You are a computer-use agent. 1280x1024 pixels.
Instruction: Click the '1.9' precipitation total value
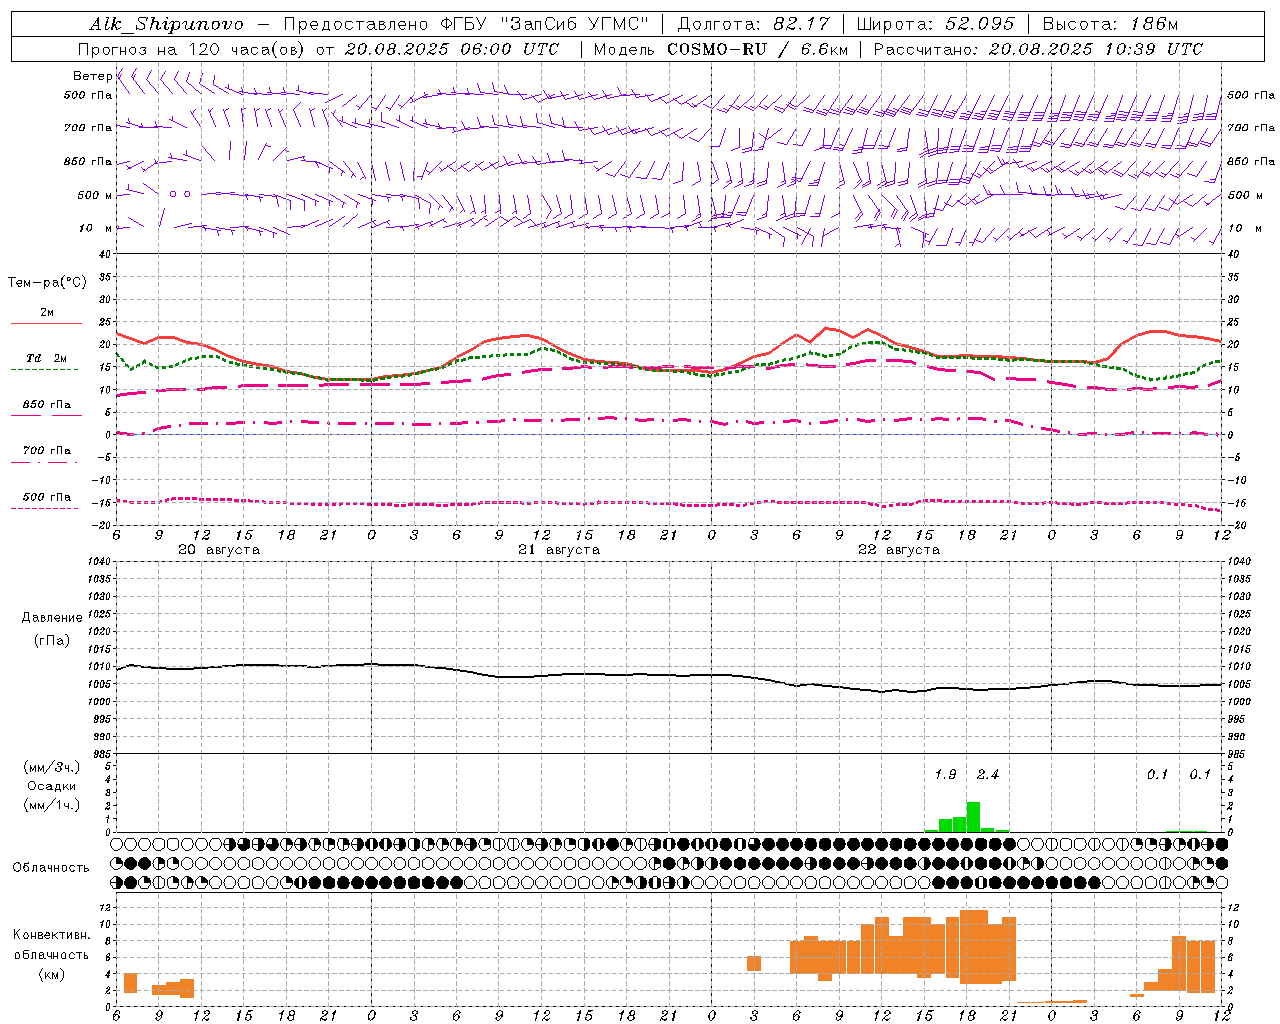coord(945,775)
